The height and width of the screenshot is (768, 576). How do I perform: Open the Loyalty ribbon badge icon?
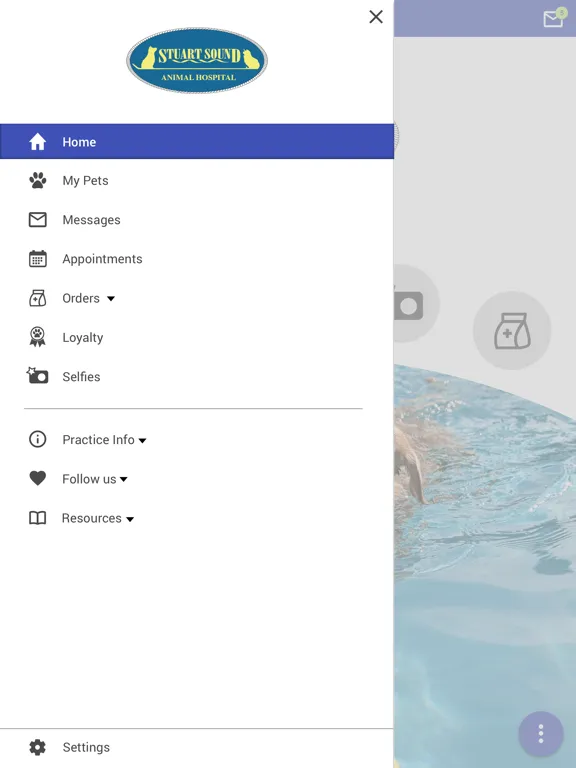pyautogui.click(x=38, y=337)
